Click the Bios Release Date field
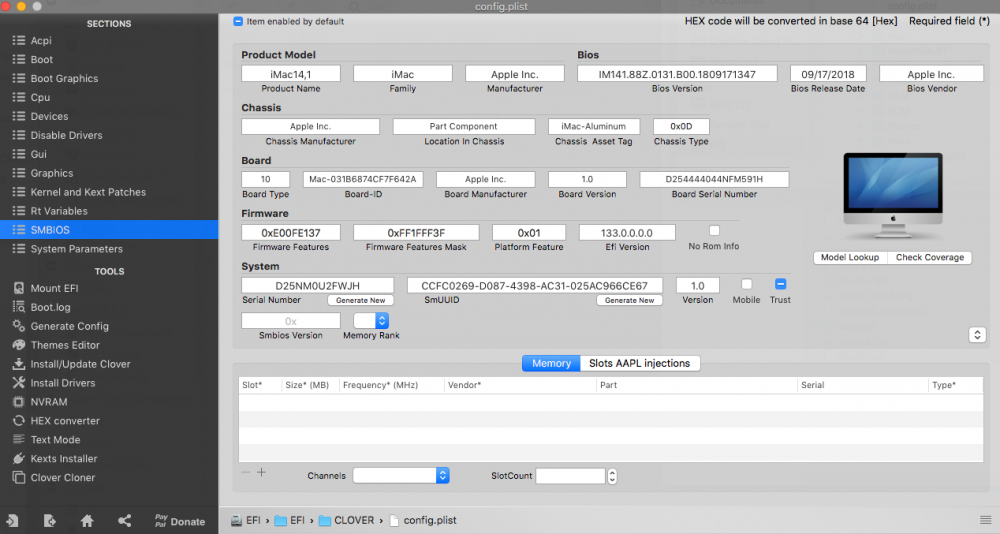1000x534 pixels. tap(828, 74)
